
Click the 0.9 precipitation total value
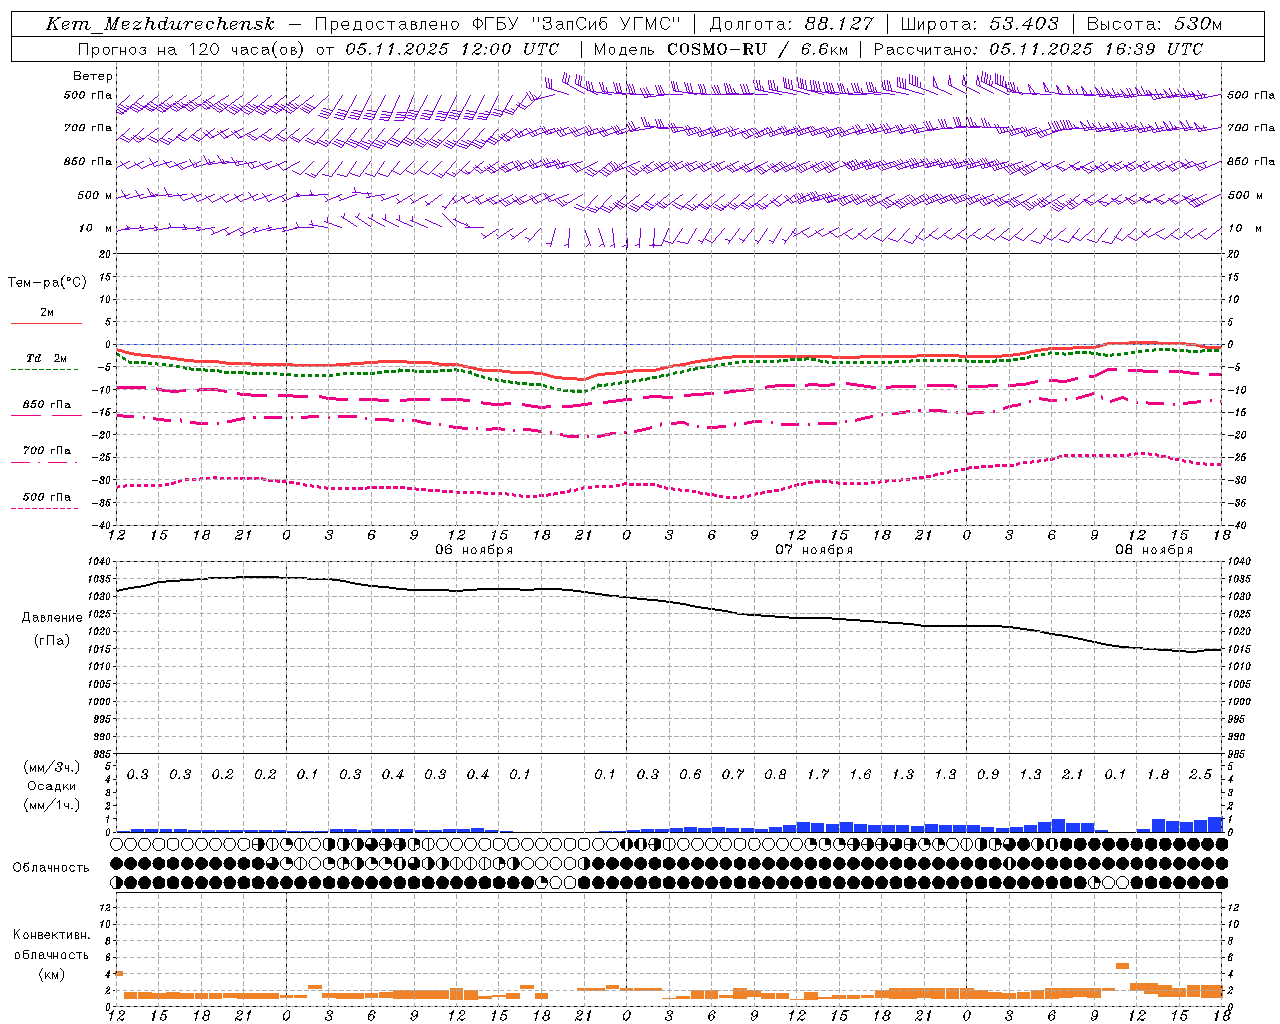pyautogui.click(x=987, y=774)
